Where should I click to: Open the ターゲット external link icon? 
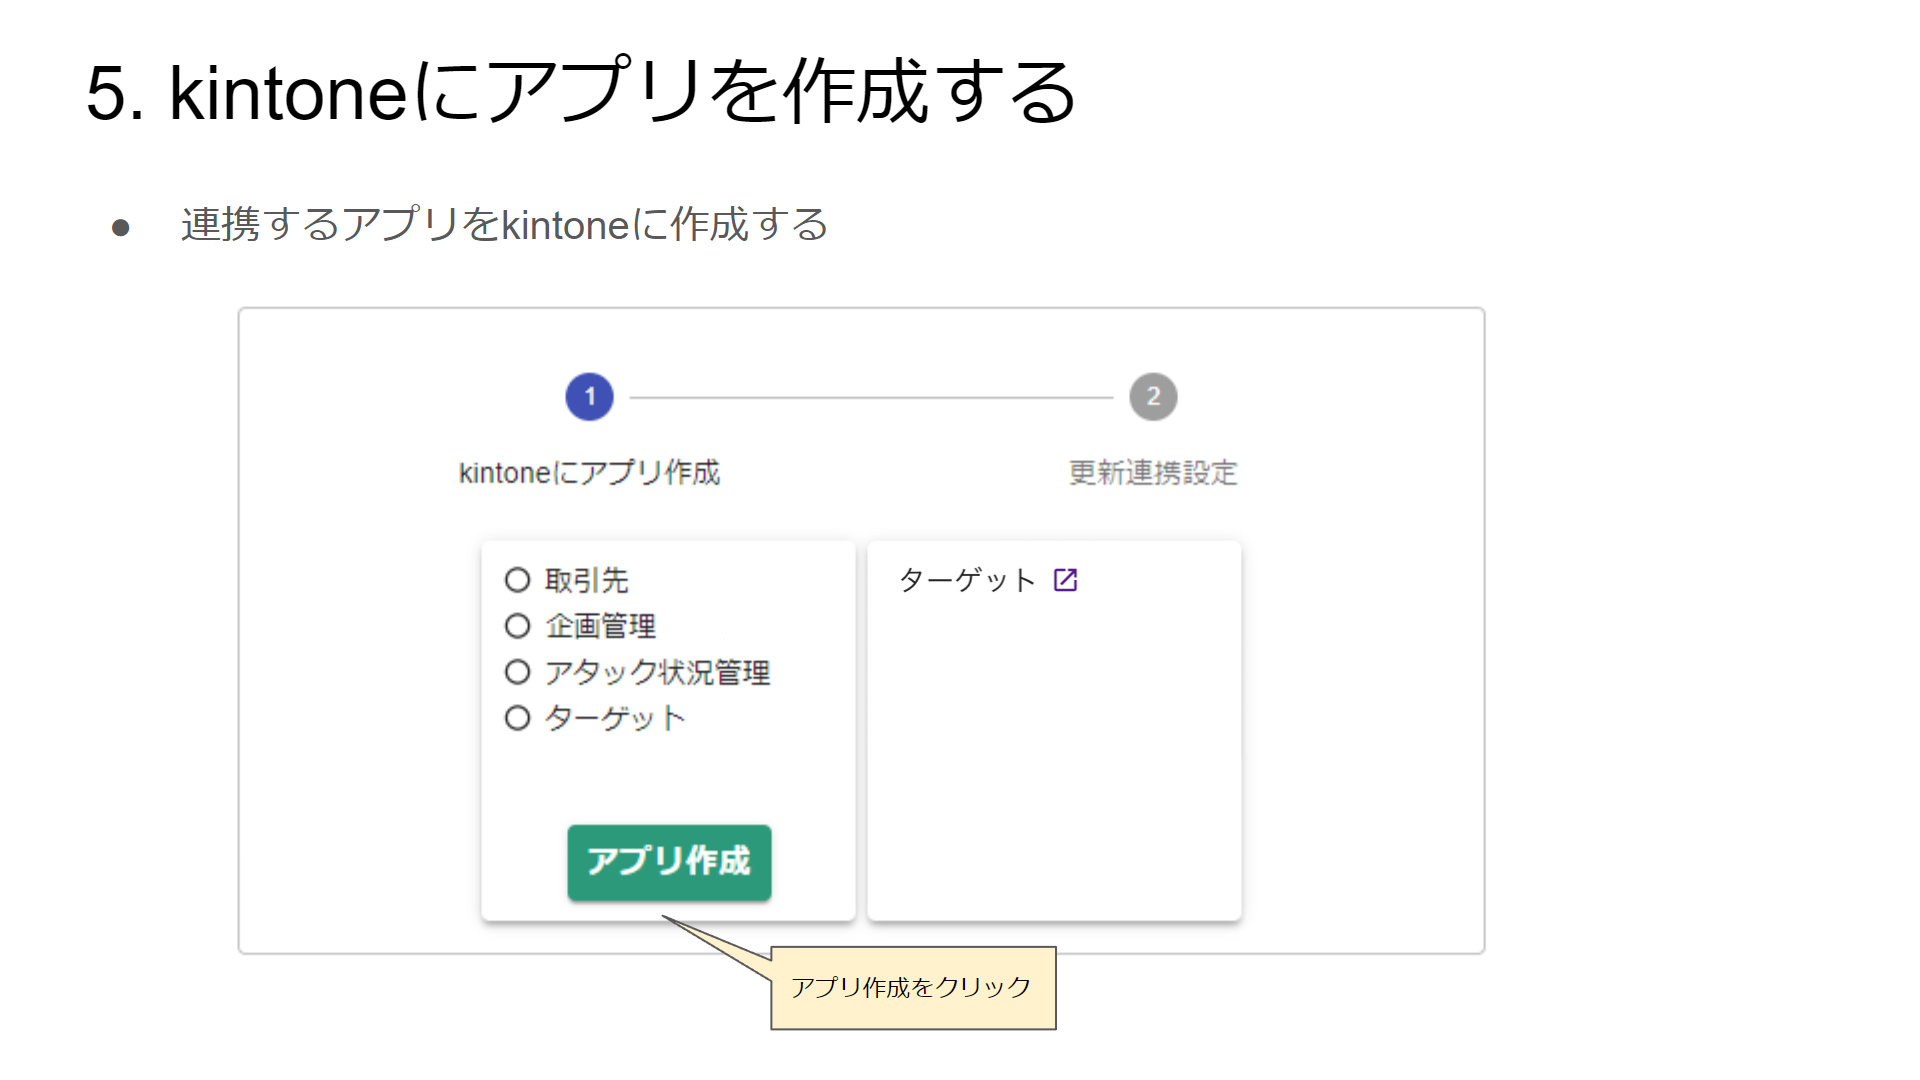pos(1065,580)
